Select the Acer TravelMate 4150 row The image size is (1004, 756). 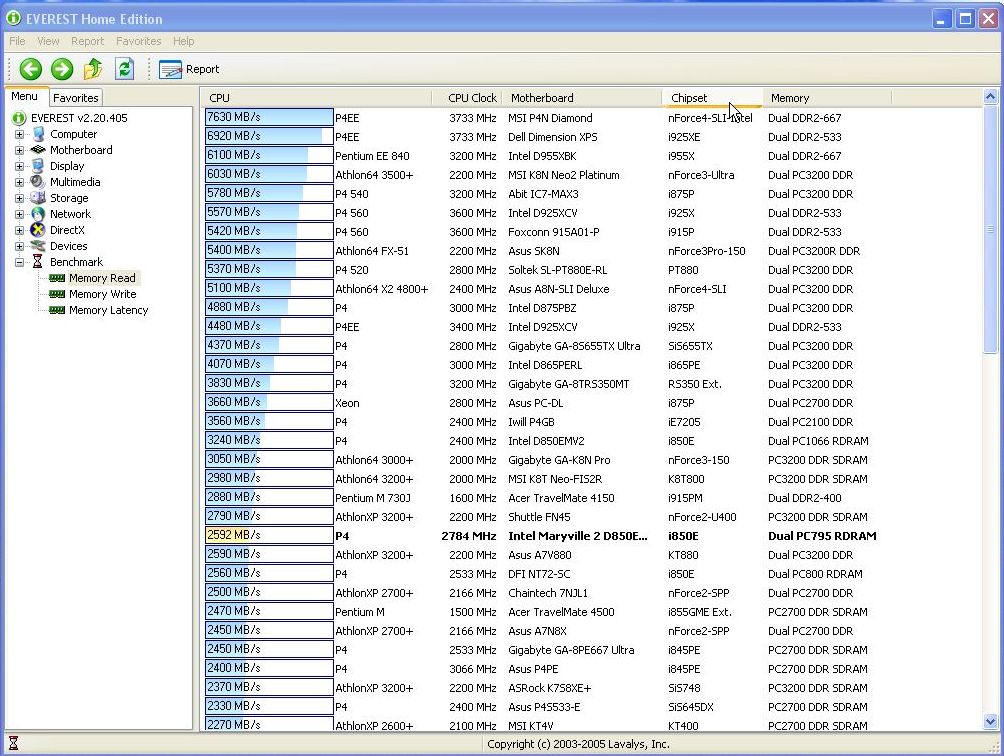[x=592, y=498]
